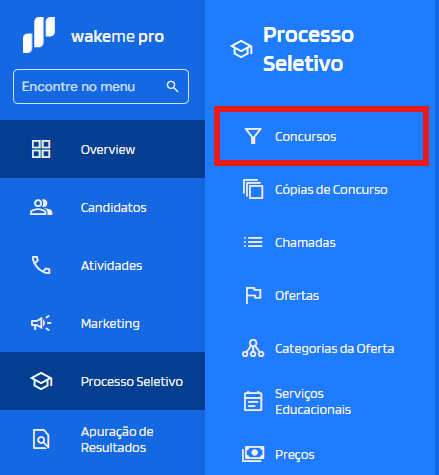
Task: Click the Ofertas label
Action: coord(297,296)
